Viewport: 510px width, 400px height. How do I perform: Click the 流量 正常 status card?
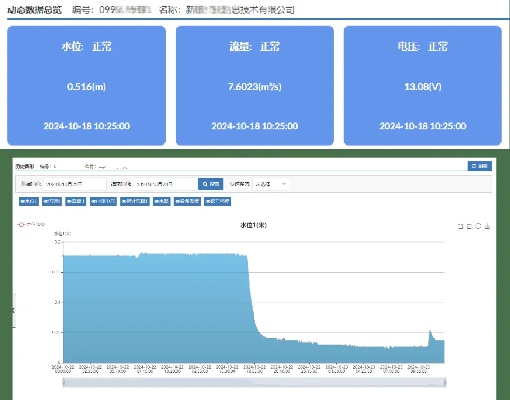[255, 86]
